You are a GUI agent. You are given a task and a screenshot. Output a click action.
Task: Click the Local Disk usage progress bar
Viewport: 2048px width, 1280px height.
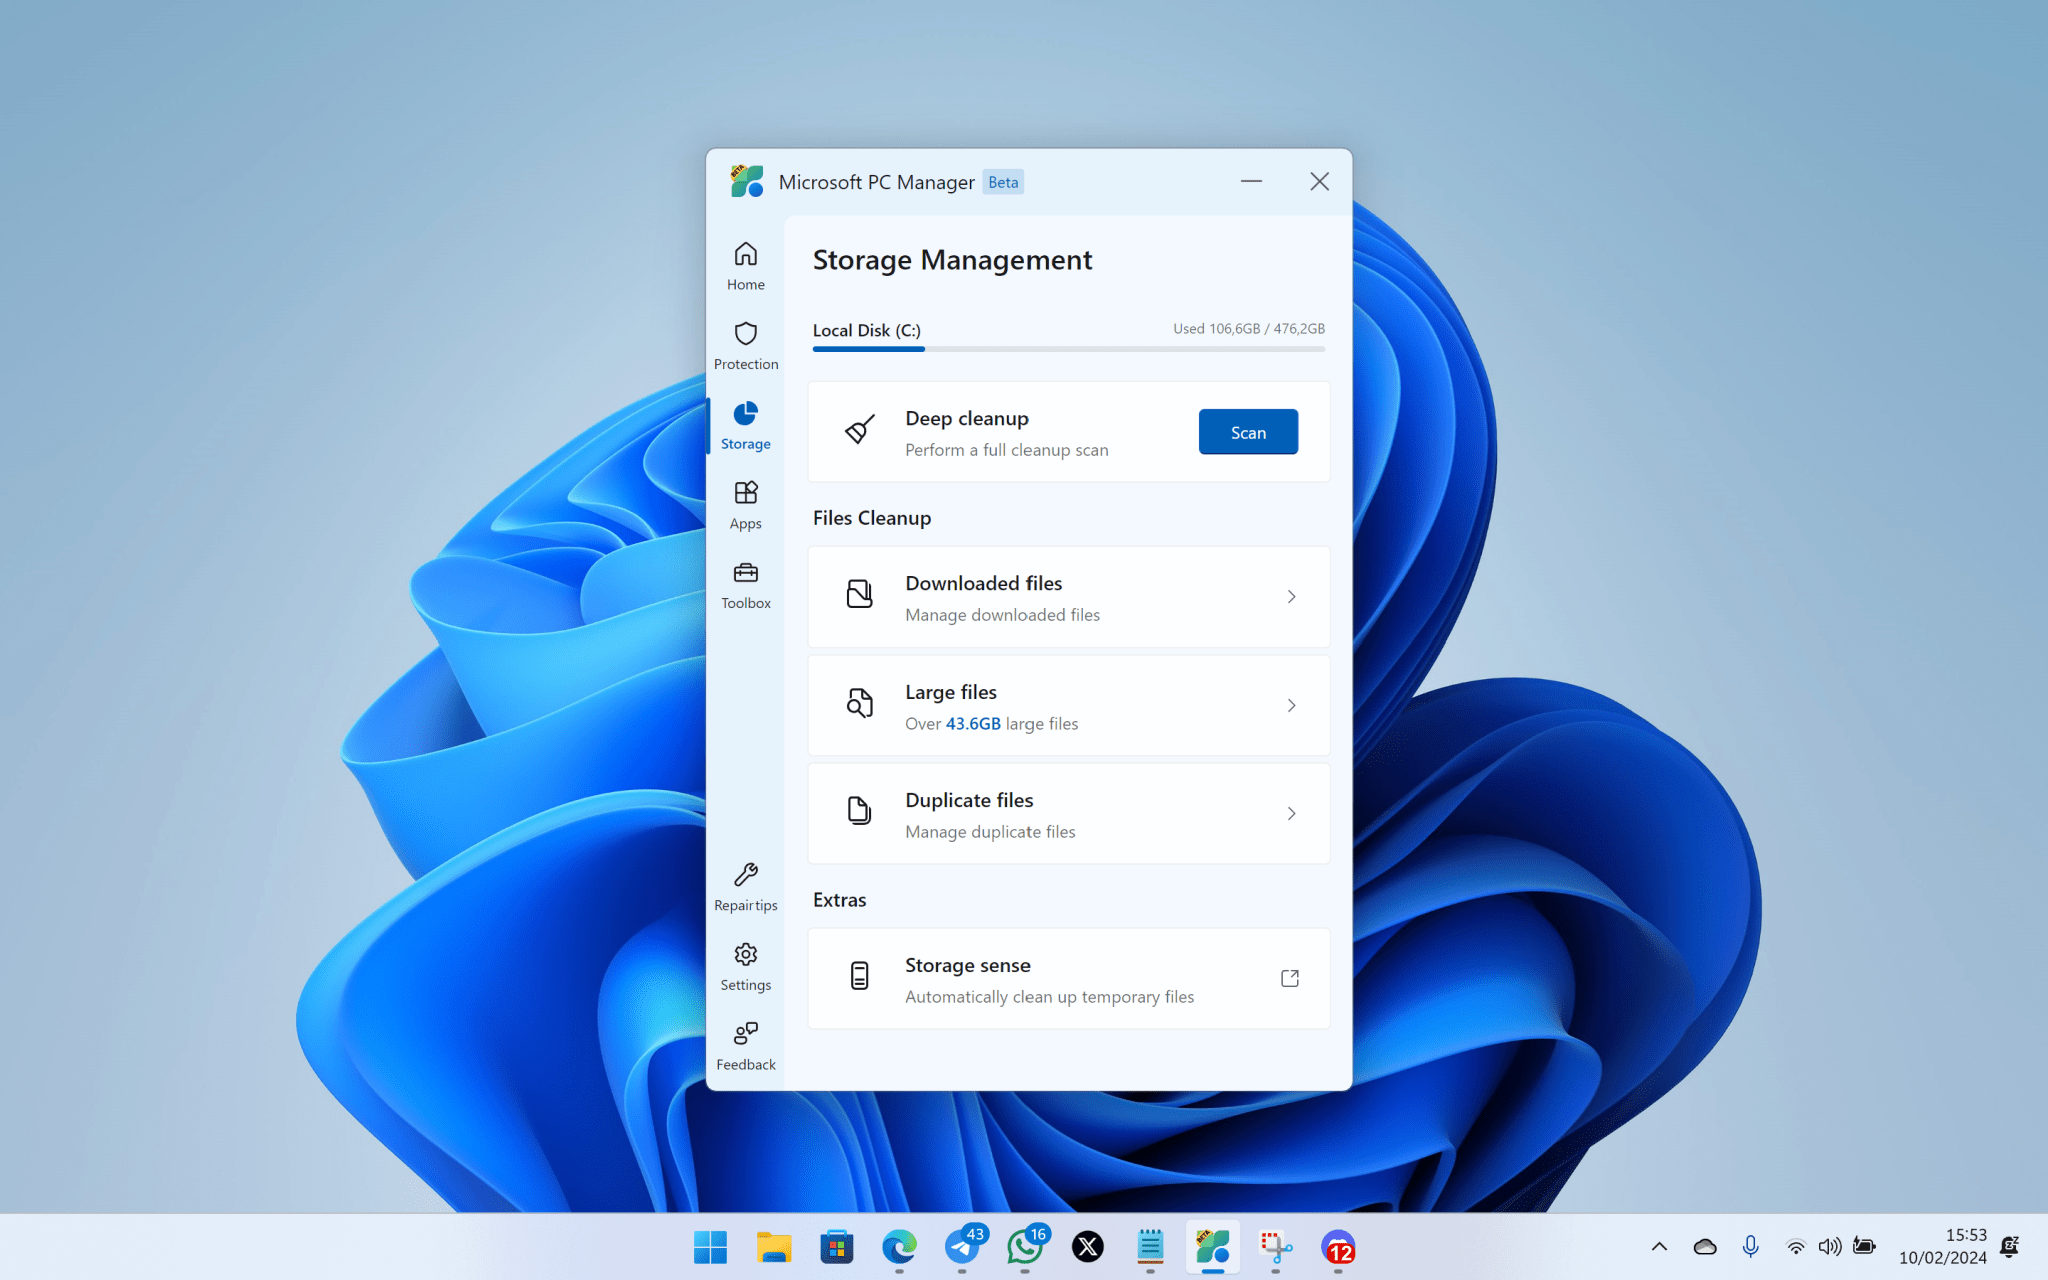point(1068,348)
